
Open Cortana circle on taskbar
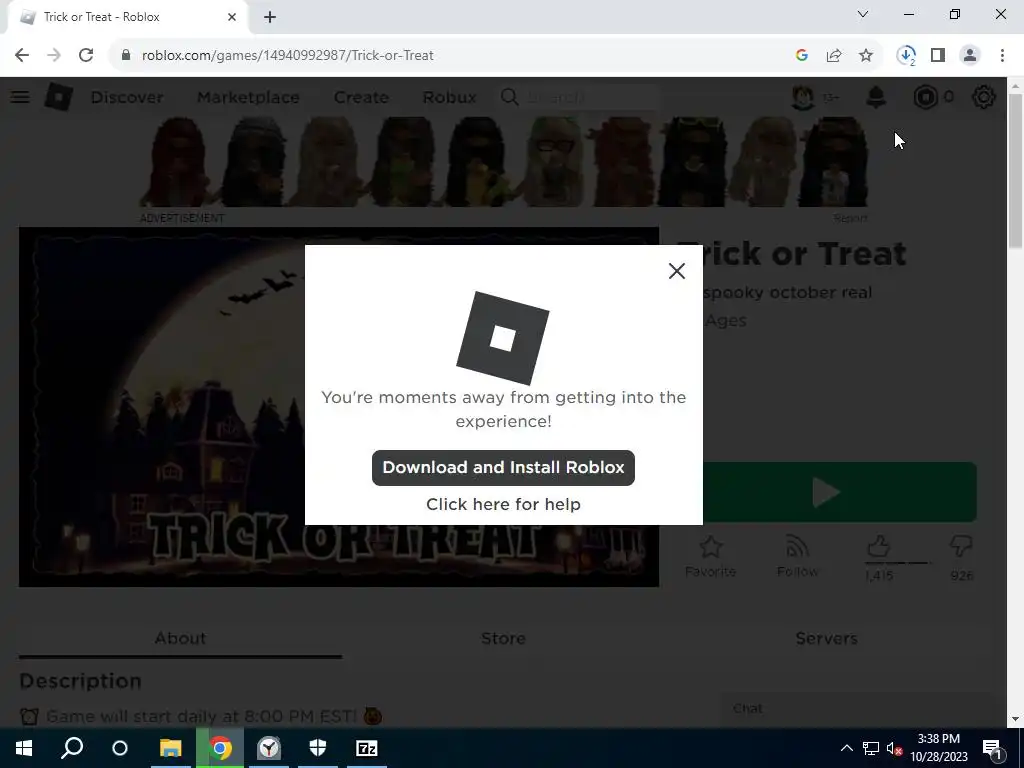click(120, 748)
